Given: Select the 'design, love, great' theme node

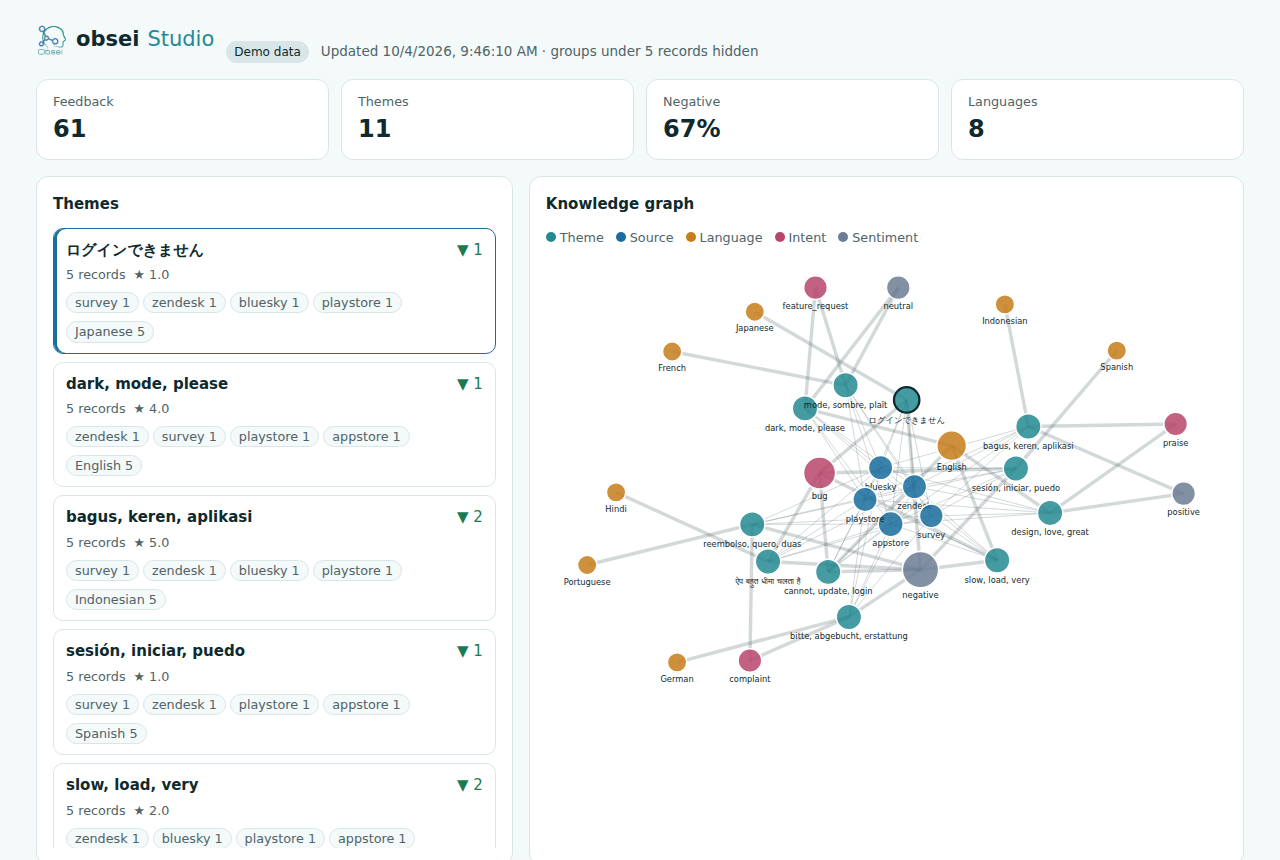Looking at the screenshot, I should click(1050, 513).
